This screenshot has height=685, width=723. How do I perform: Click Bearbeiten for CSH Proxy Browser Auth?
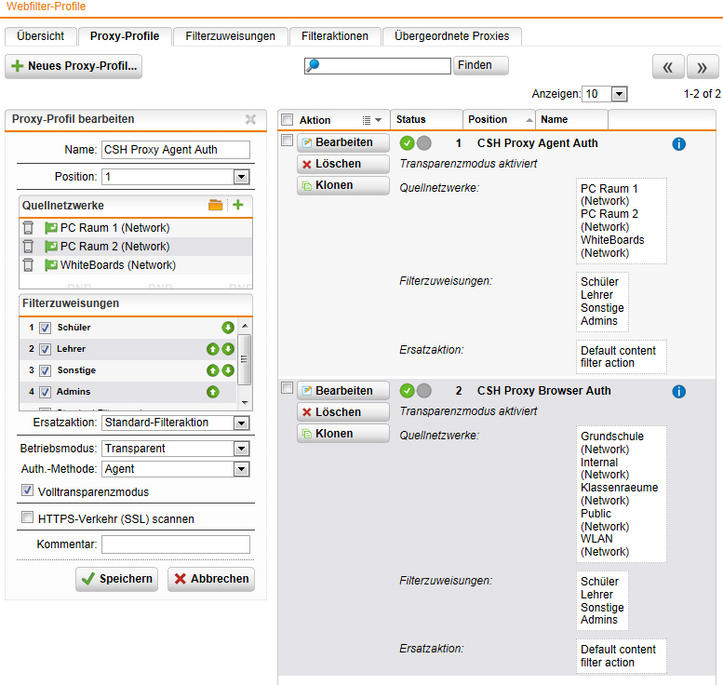[x=343, y=391]
